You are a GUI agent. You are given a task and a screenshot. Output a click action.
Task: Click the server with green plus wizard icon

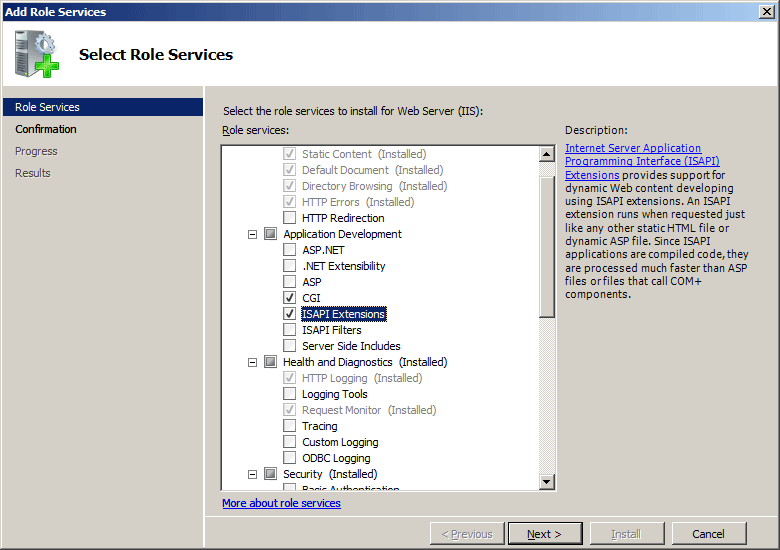37,54
